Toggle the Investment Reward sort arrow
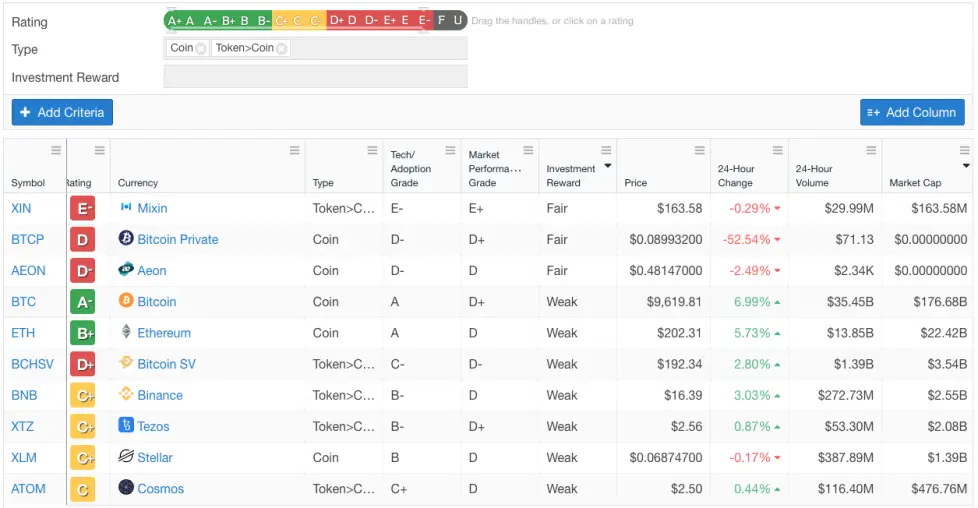The image size is (978, 508). pos(608,166)
